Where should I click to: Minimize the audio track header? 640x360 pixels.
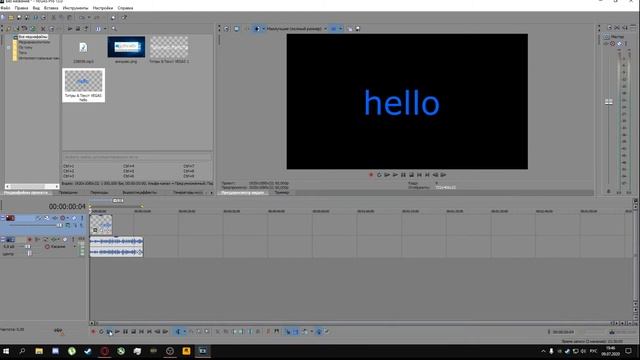(x=2, y=239)
